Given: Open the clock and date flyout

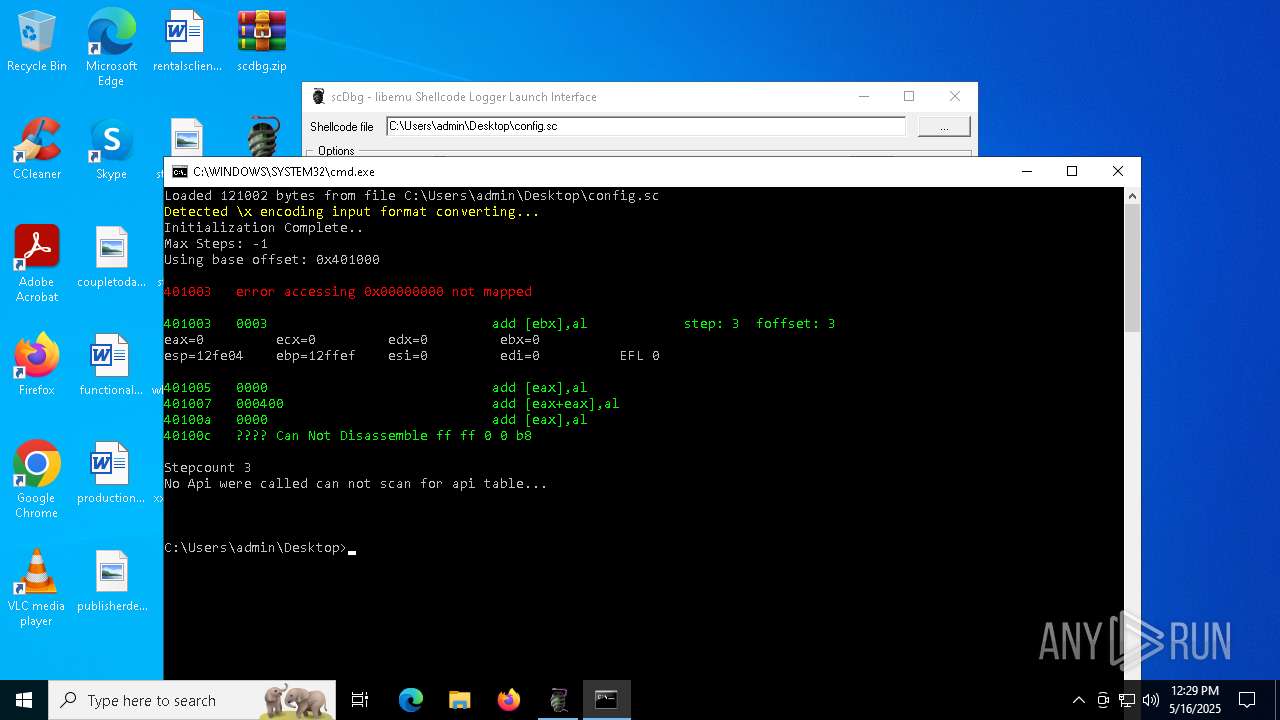Looking at the screenshot, I should [1194, 700].
